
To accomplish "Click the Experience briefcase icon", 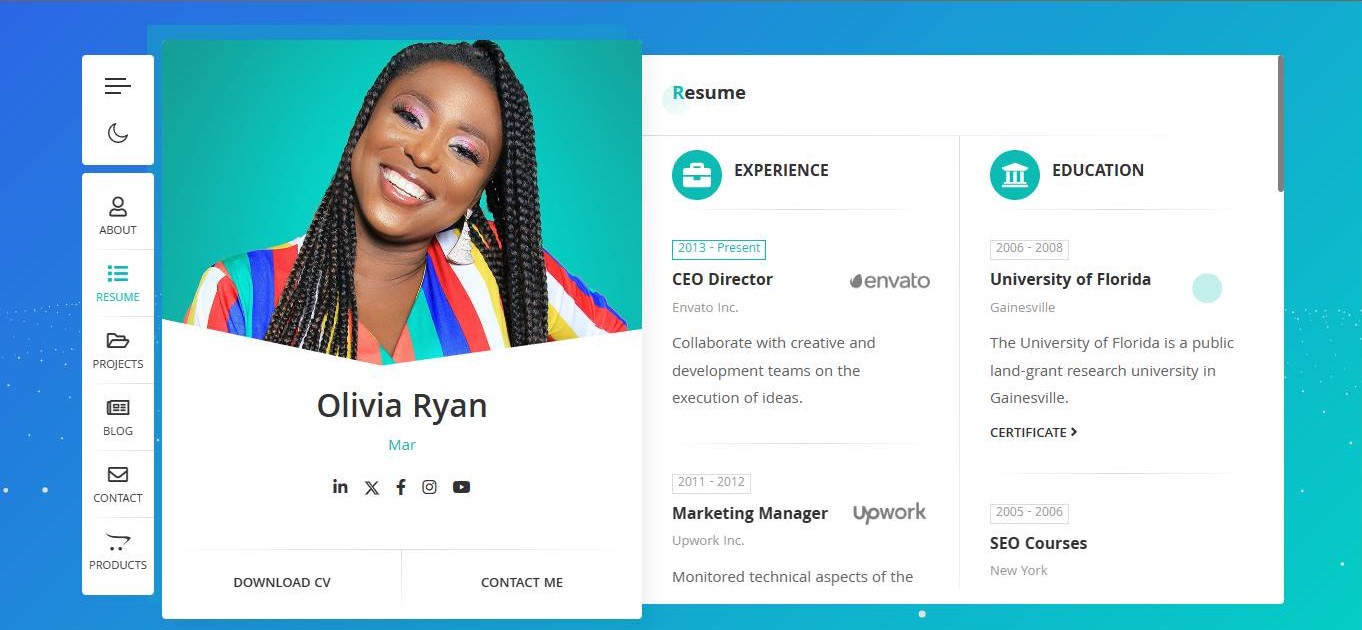I will point(697,175).
